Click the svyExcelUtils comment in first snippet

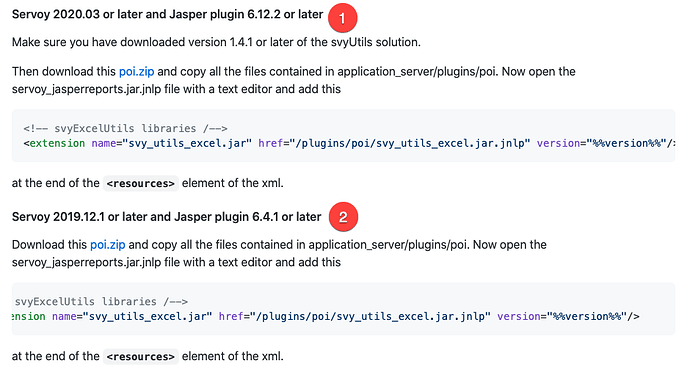125,128
